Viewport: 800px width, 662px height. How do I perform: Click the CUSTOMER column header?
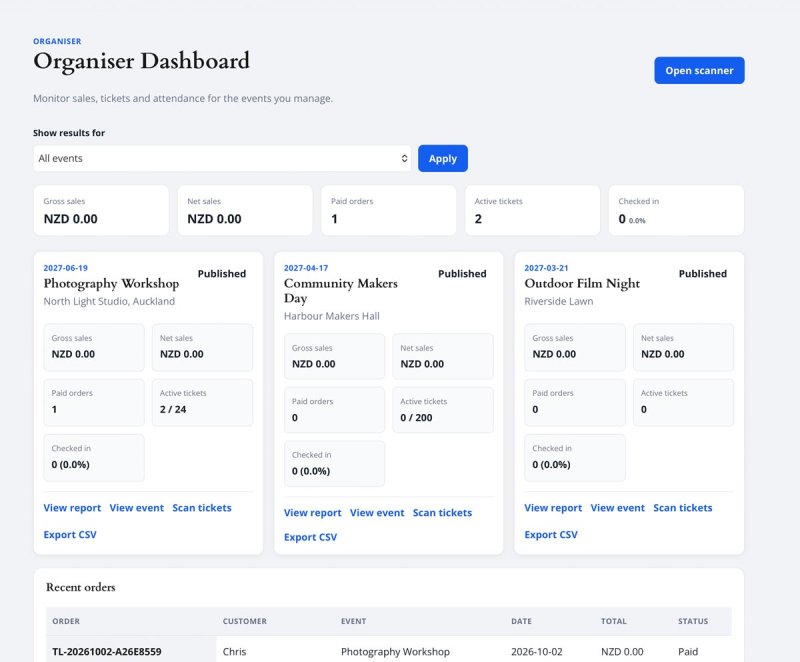pos(244,621)
